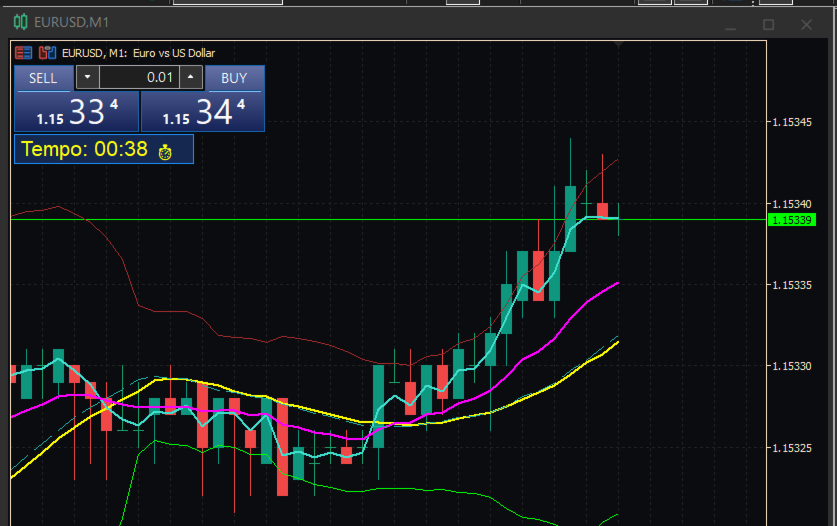The width and height of the screenshot is (837, 526).
Task: Click the 1.15345 price scale label
Action: point(792,122)
